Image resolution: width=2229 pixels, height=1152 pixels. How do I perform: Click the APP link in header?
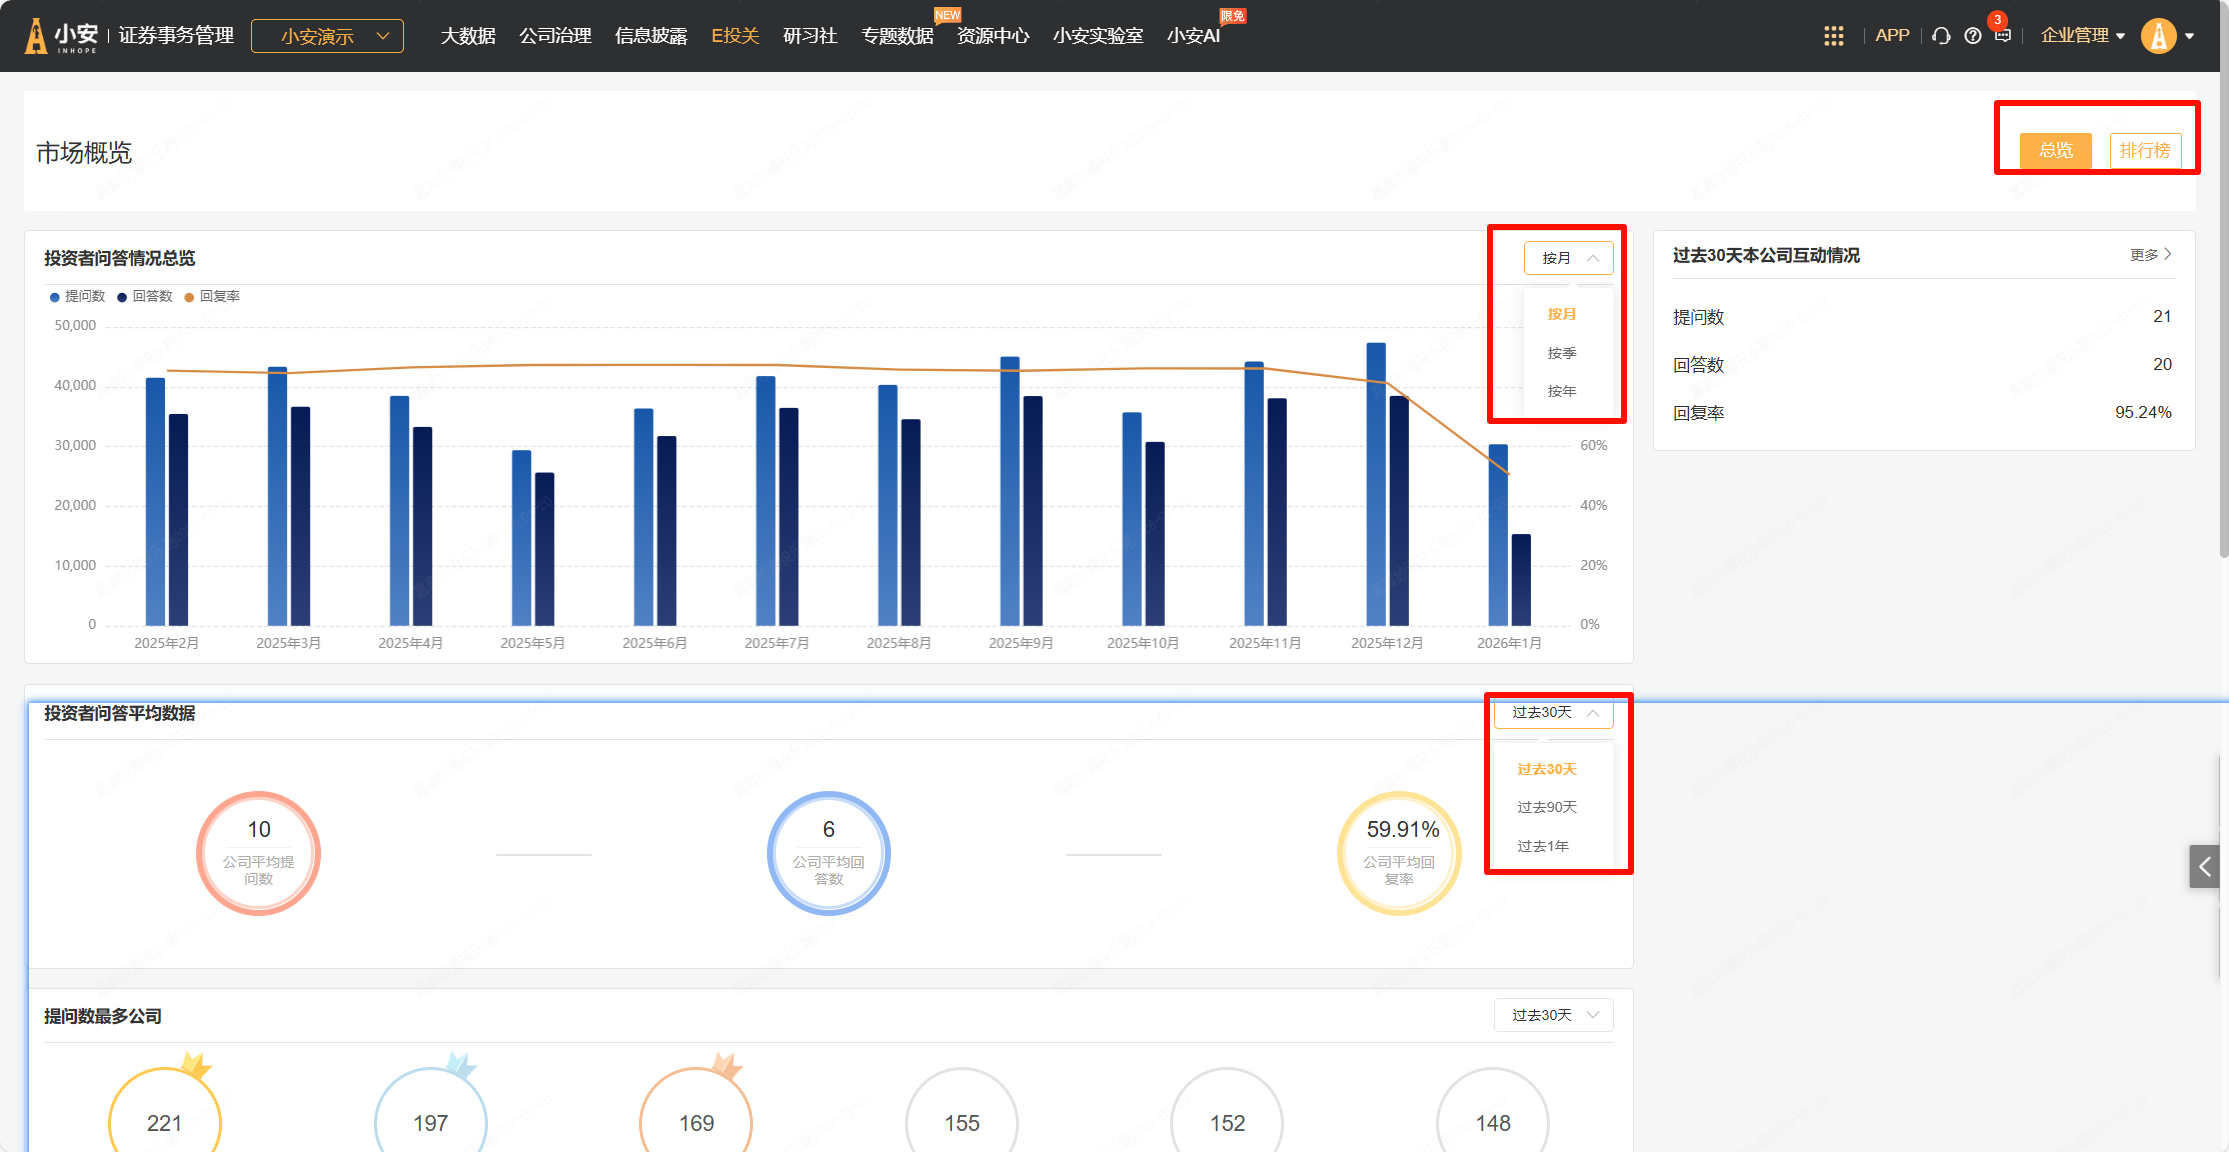(x=1891, y=36)
